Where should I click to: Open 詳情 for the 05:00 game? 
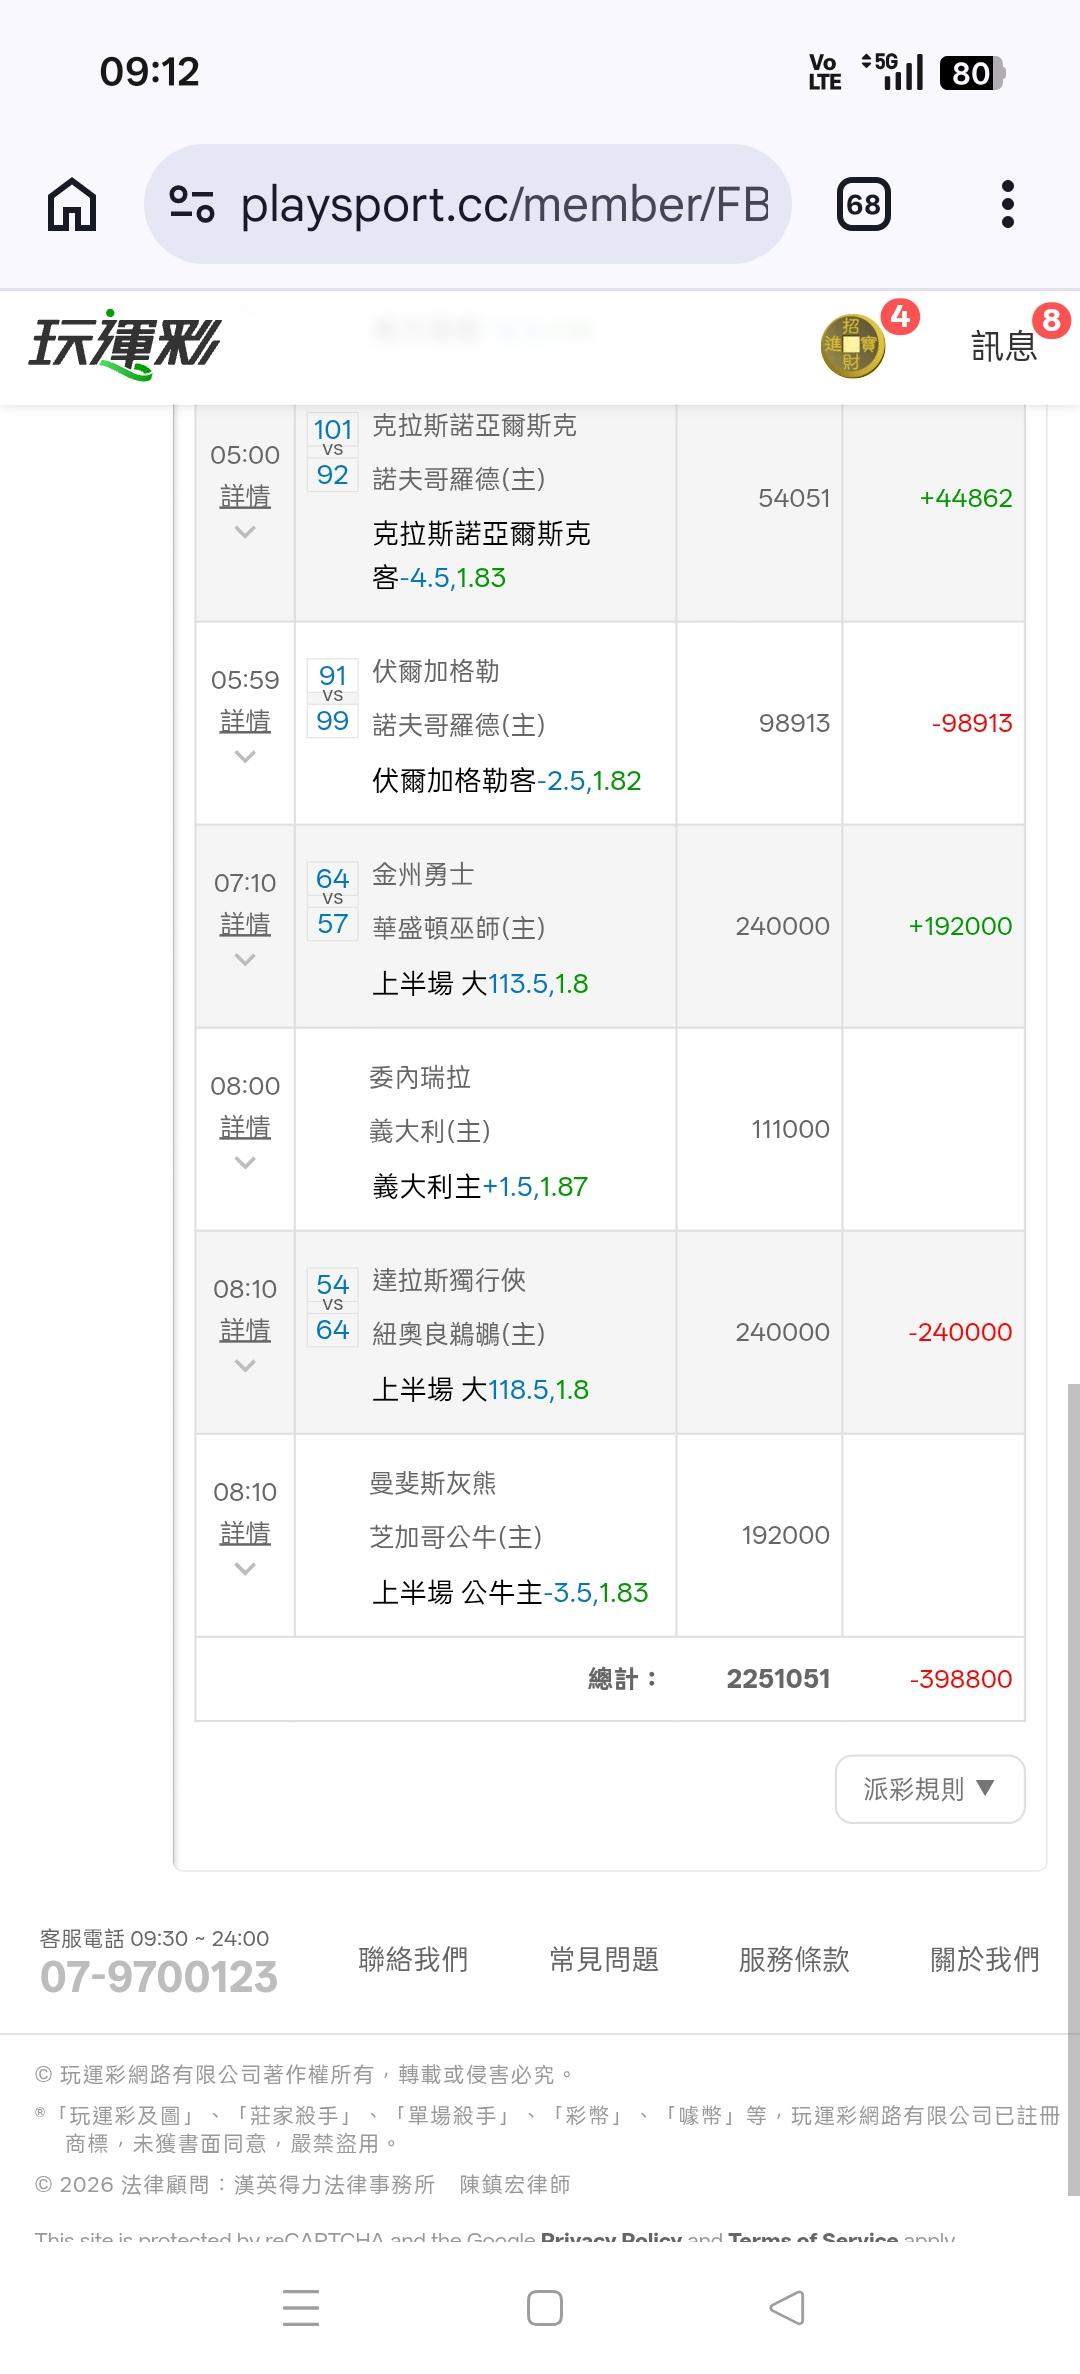[245, 496]
